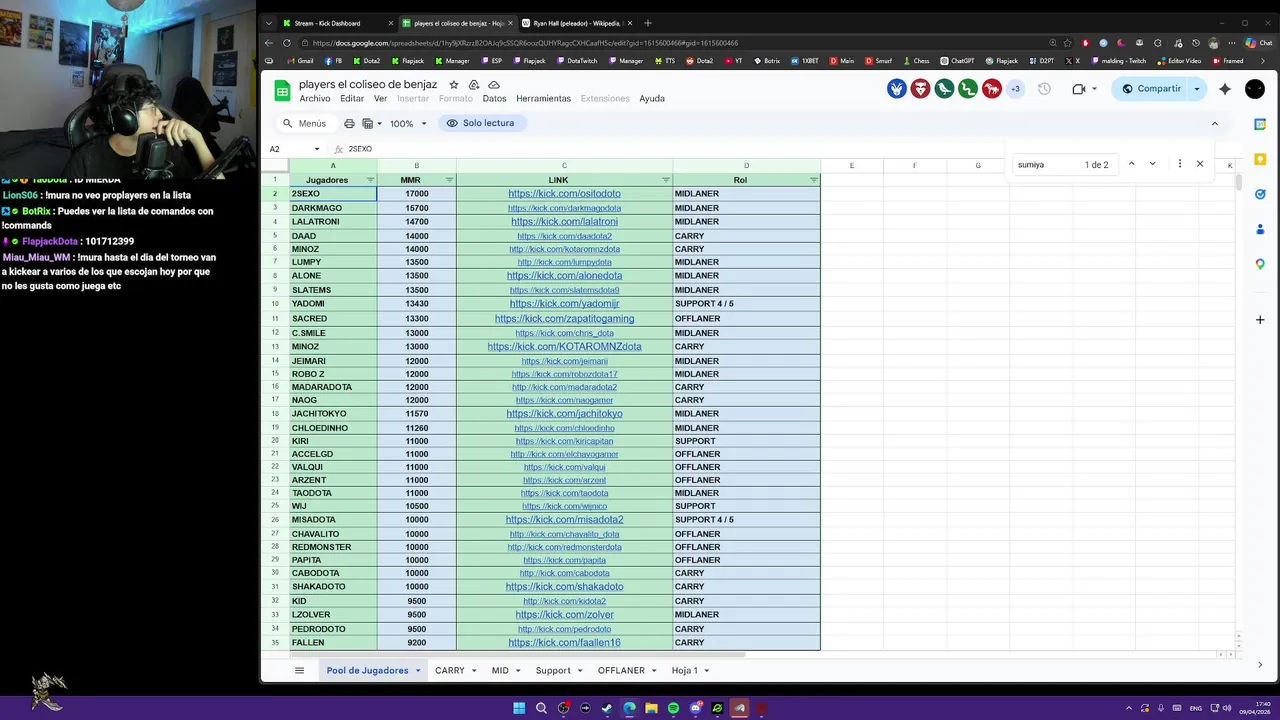Click the find box text sumiya
The image size is (1280, 720).
[x=1031, y=165]
